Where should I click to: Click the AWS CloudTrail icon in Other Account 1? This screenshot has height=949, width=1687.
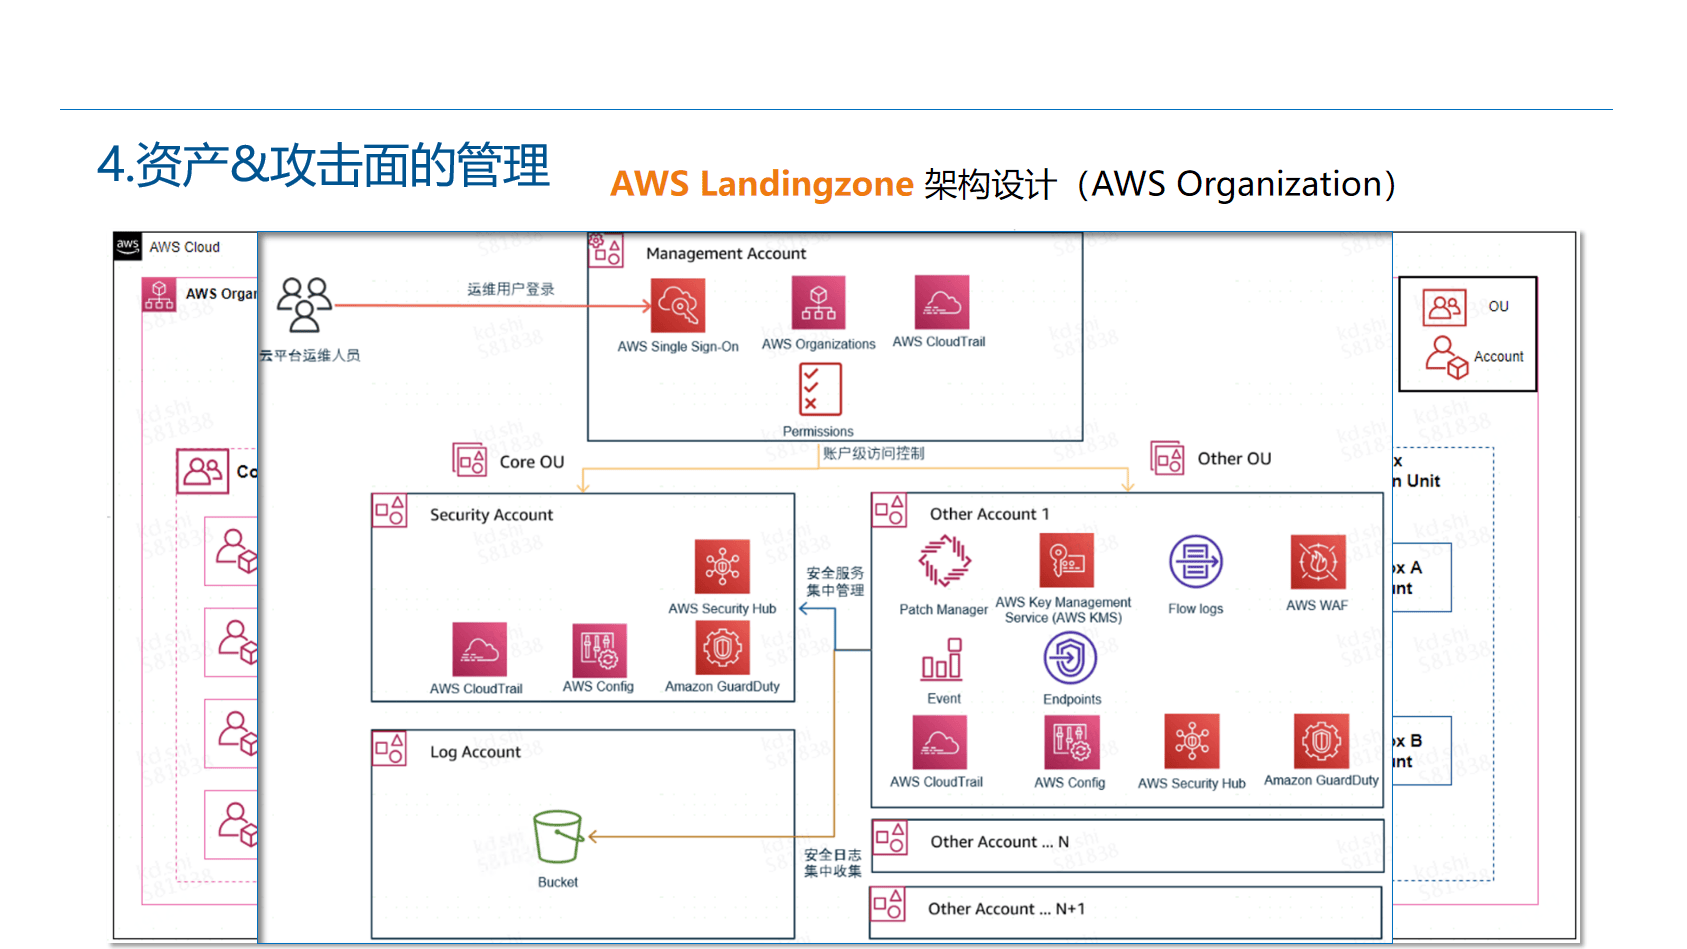click(940, 742)
